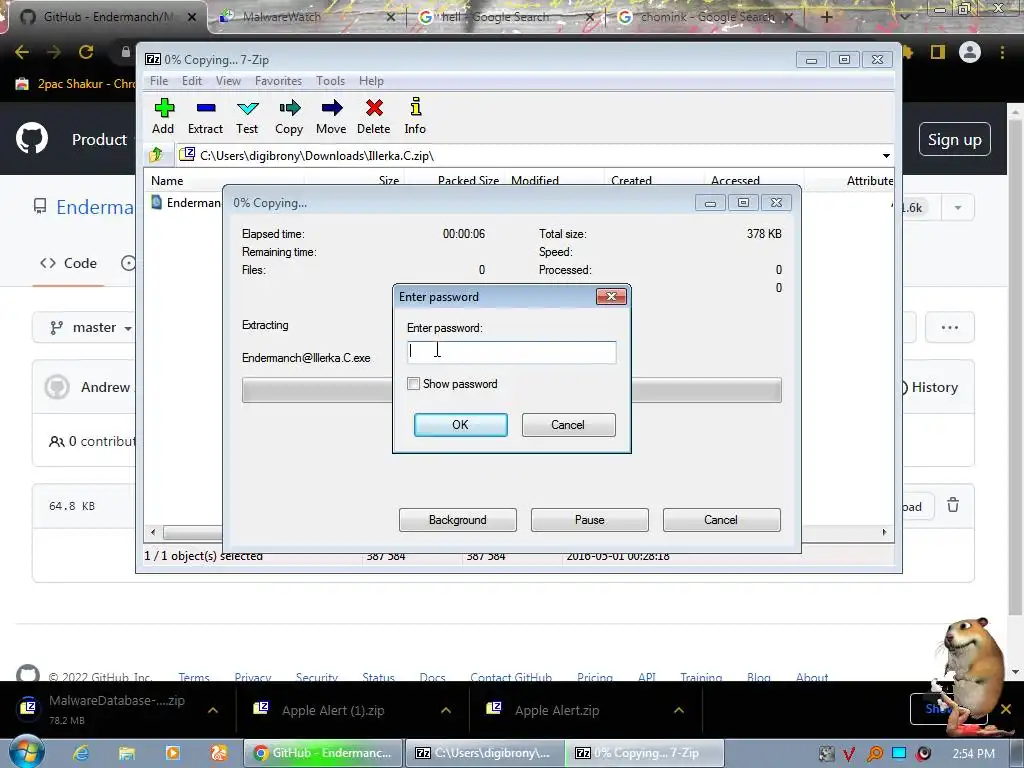Pause the copying operation
This screenshot has width=1024, height=768.
click(x=590, y=520)
